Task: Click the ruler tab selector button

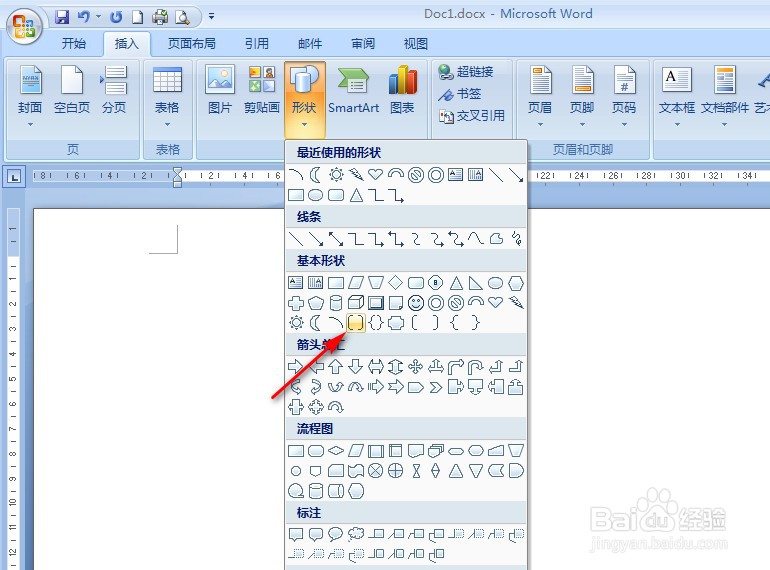Action: [x=14, y=176]
